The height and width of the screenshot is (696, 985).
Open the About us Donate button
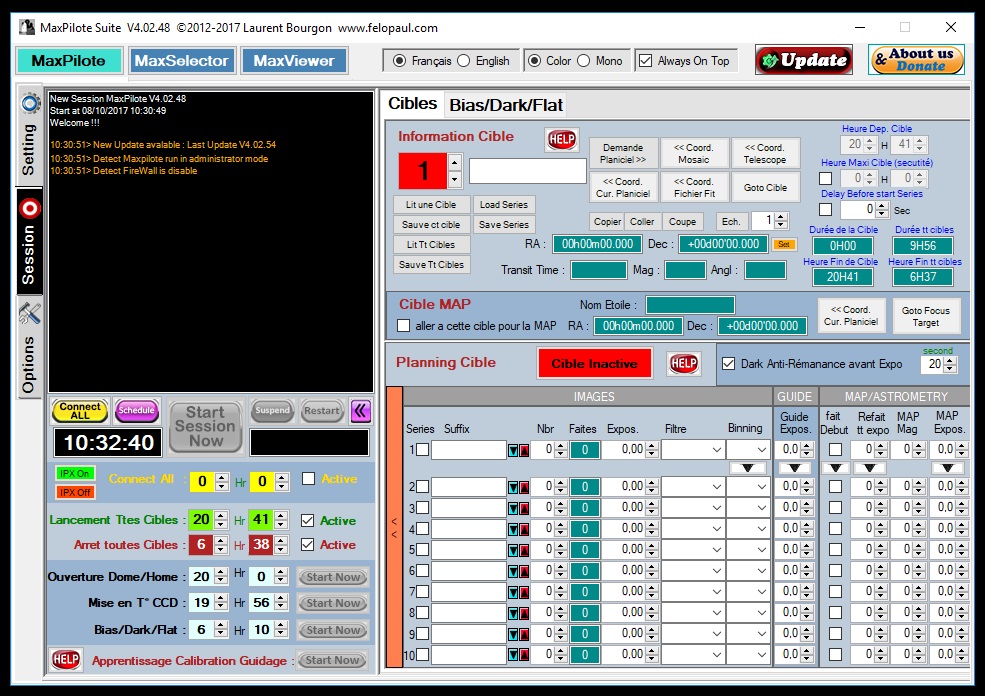[x=917, y=60]
